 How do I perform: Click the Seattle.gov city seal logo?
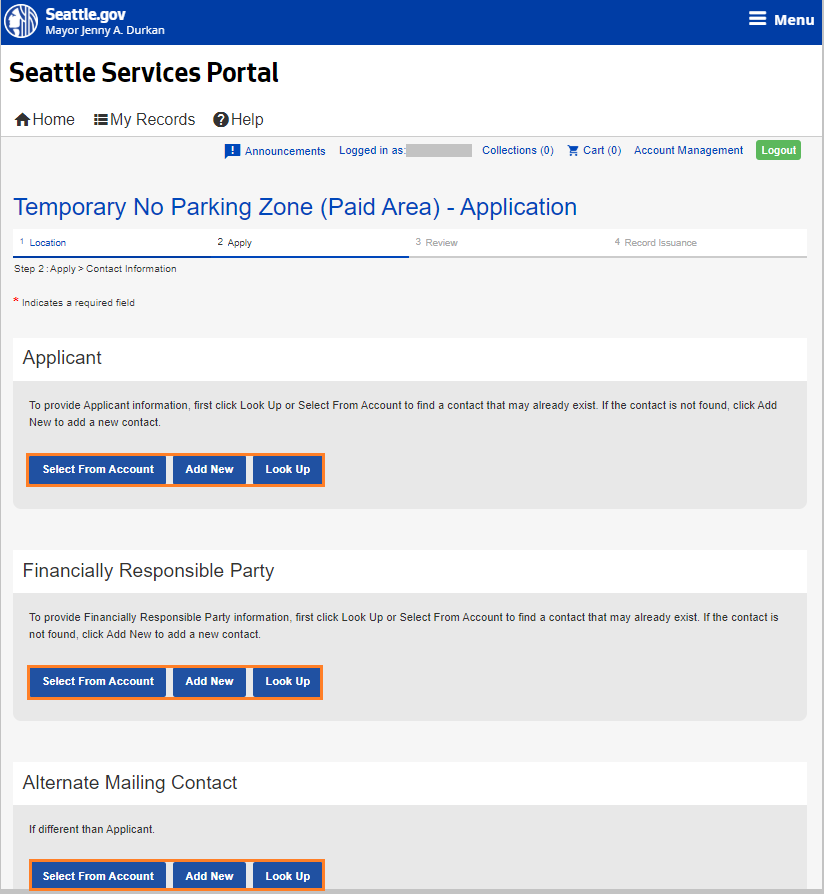pyautogui.click(x=22, y=21)
